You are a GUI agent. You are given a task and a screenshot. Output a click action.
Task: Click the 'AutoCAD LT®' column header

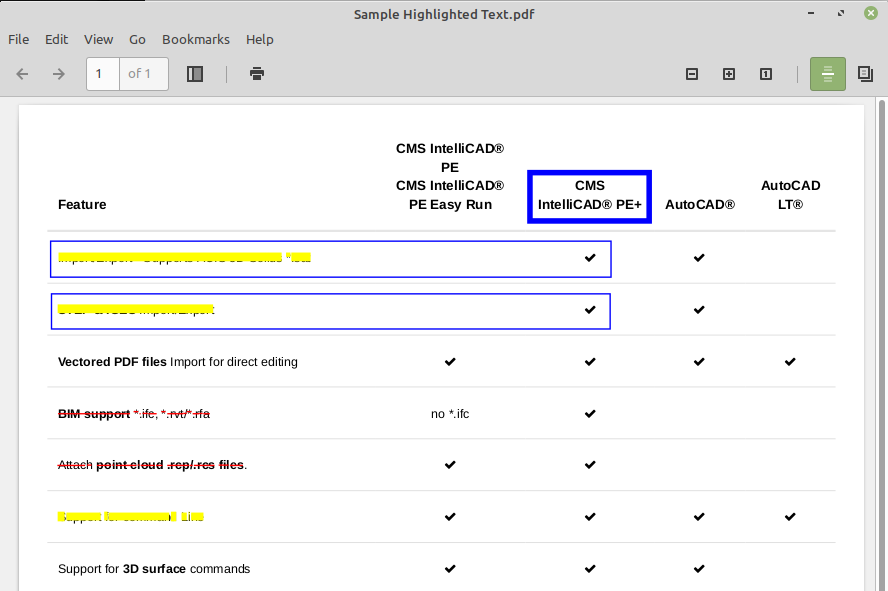(x=790, y=195)
